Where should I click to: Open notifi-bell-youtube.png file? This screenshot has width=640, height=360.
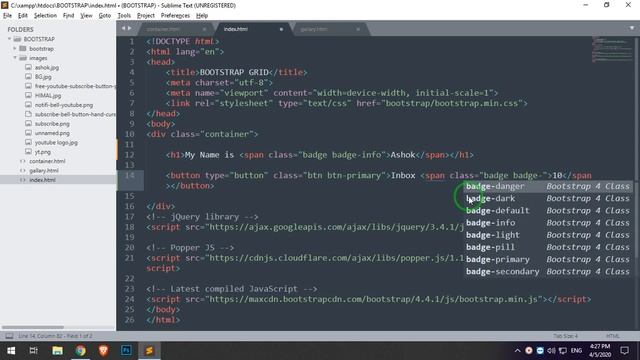point(64,105)
